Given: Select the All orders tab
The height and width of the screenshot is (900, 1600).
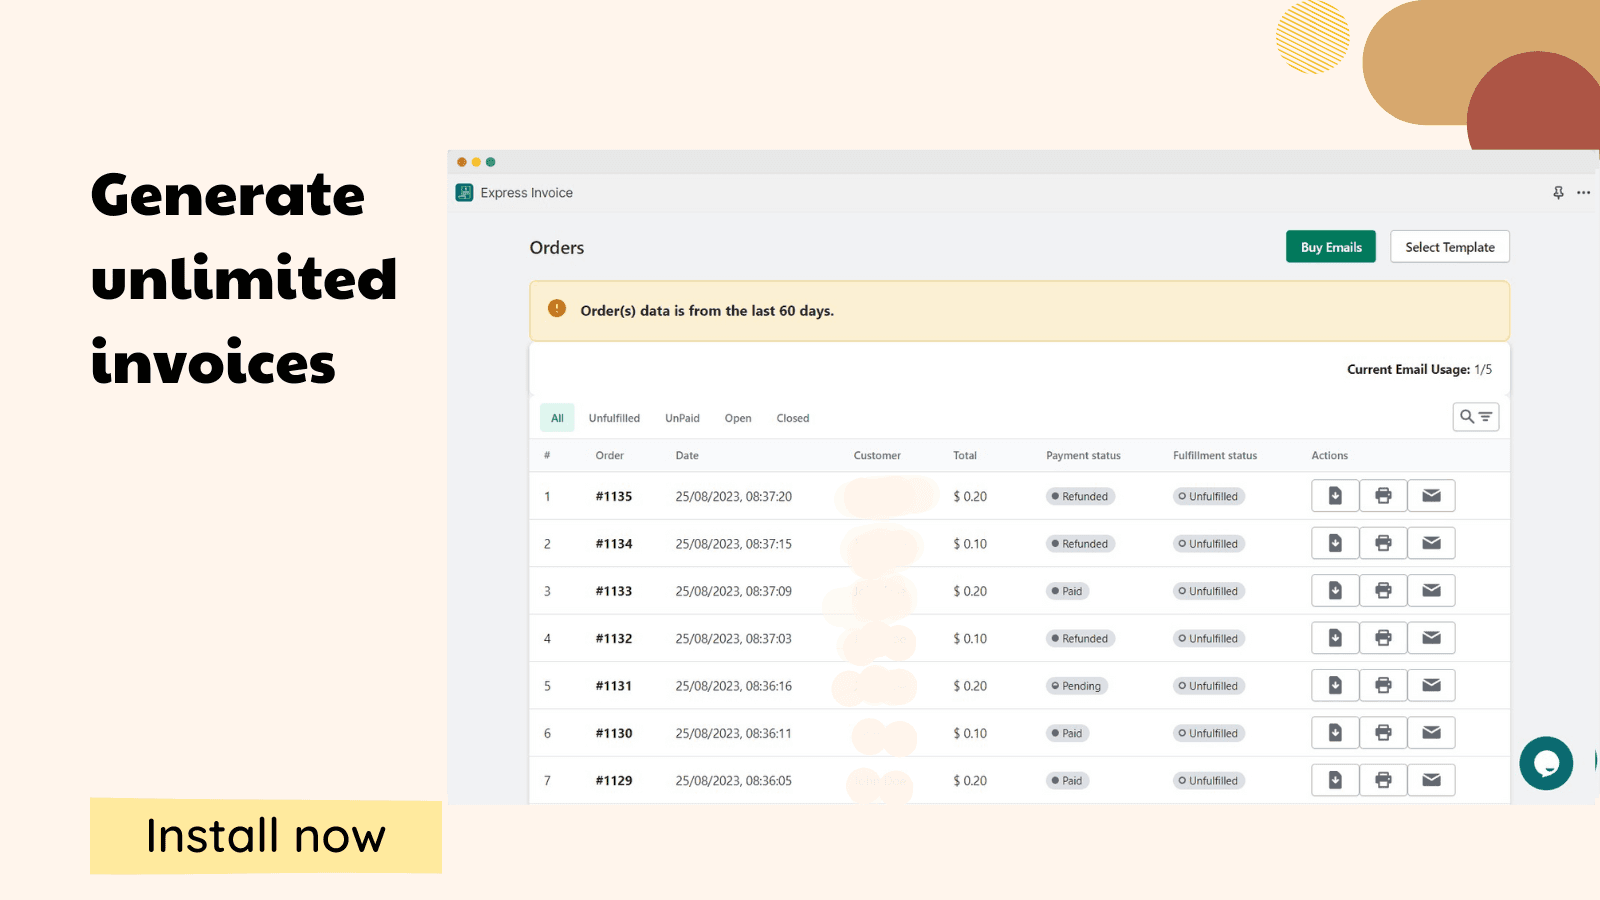Looking at the screenshot, I should (557, 417).
